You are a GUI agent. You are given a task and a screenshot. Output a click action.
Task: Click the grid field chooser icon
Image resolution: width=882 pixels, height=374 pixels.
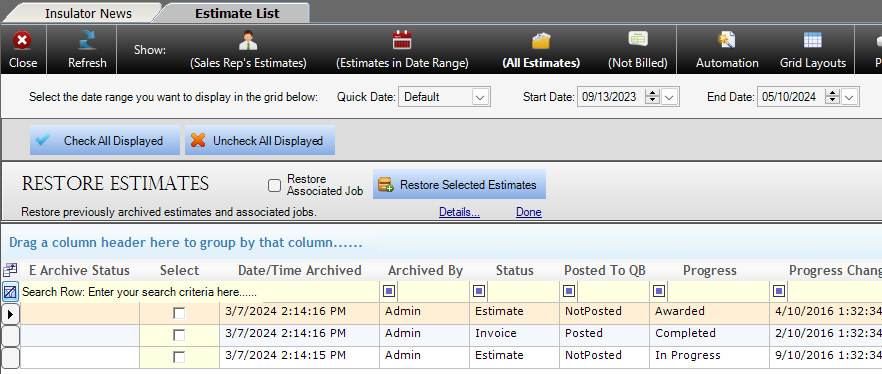tap(10, 270)
